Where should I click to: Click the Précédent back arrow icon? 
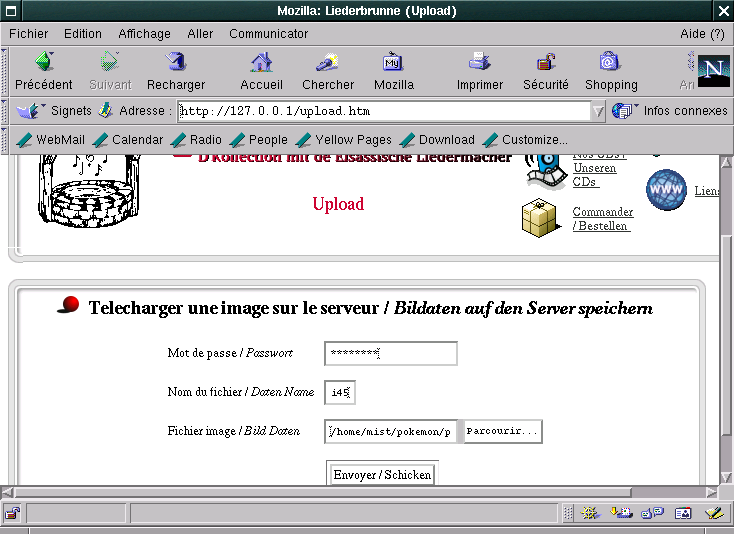(x=43, y=63)
